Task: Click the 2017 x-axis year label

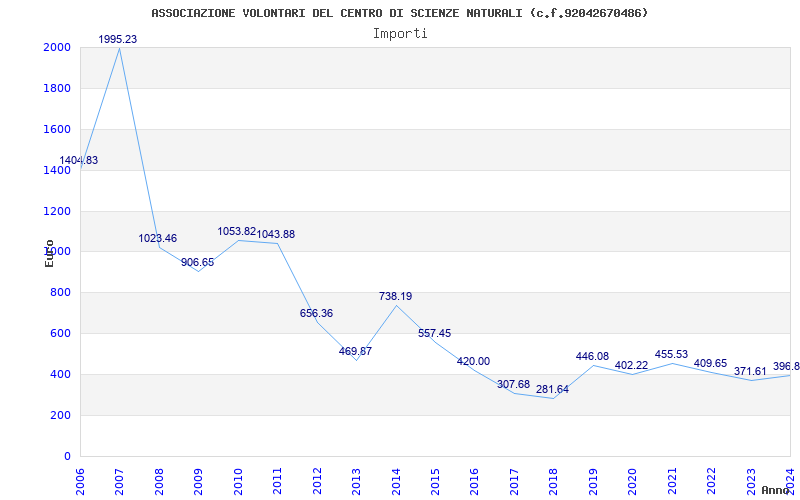Action: pyautogui.click(x=514, y=482)
